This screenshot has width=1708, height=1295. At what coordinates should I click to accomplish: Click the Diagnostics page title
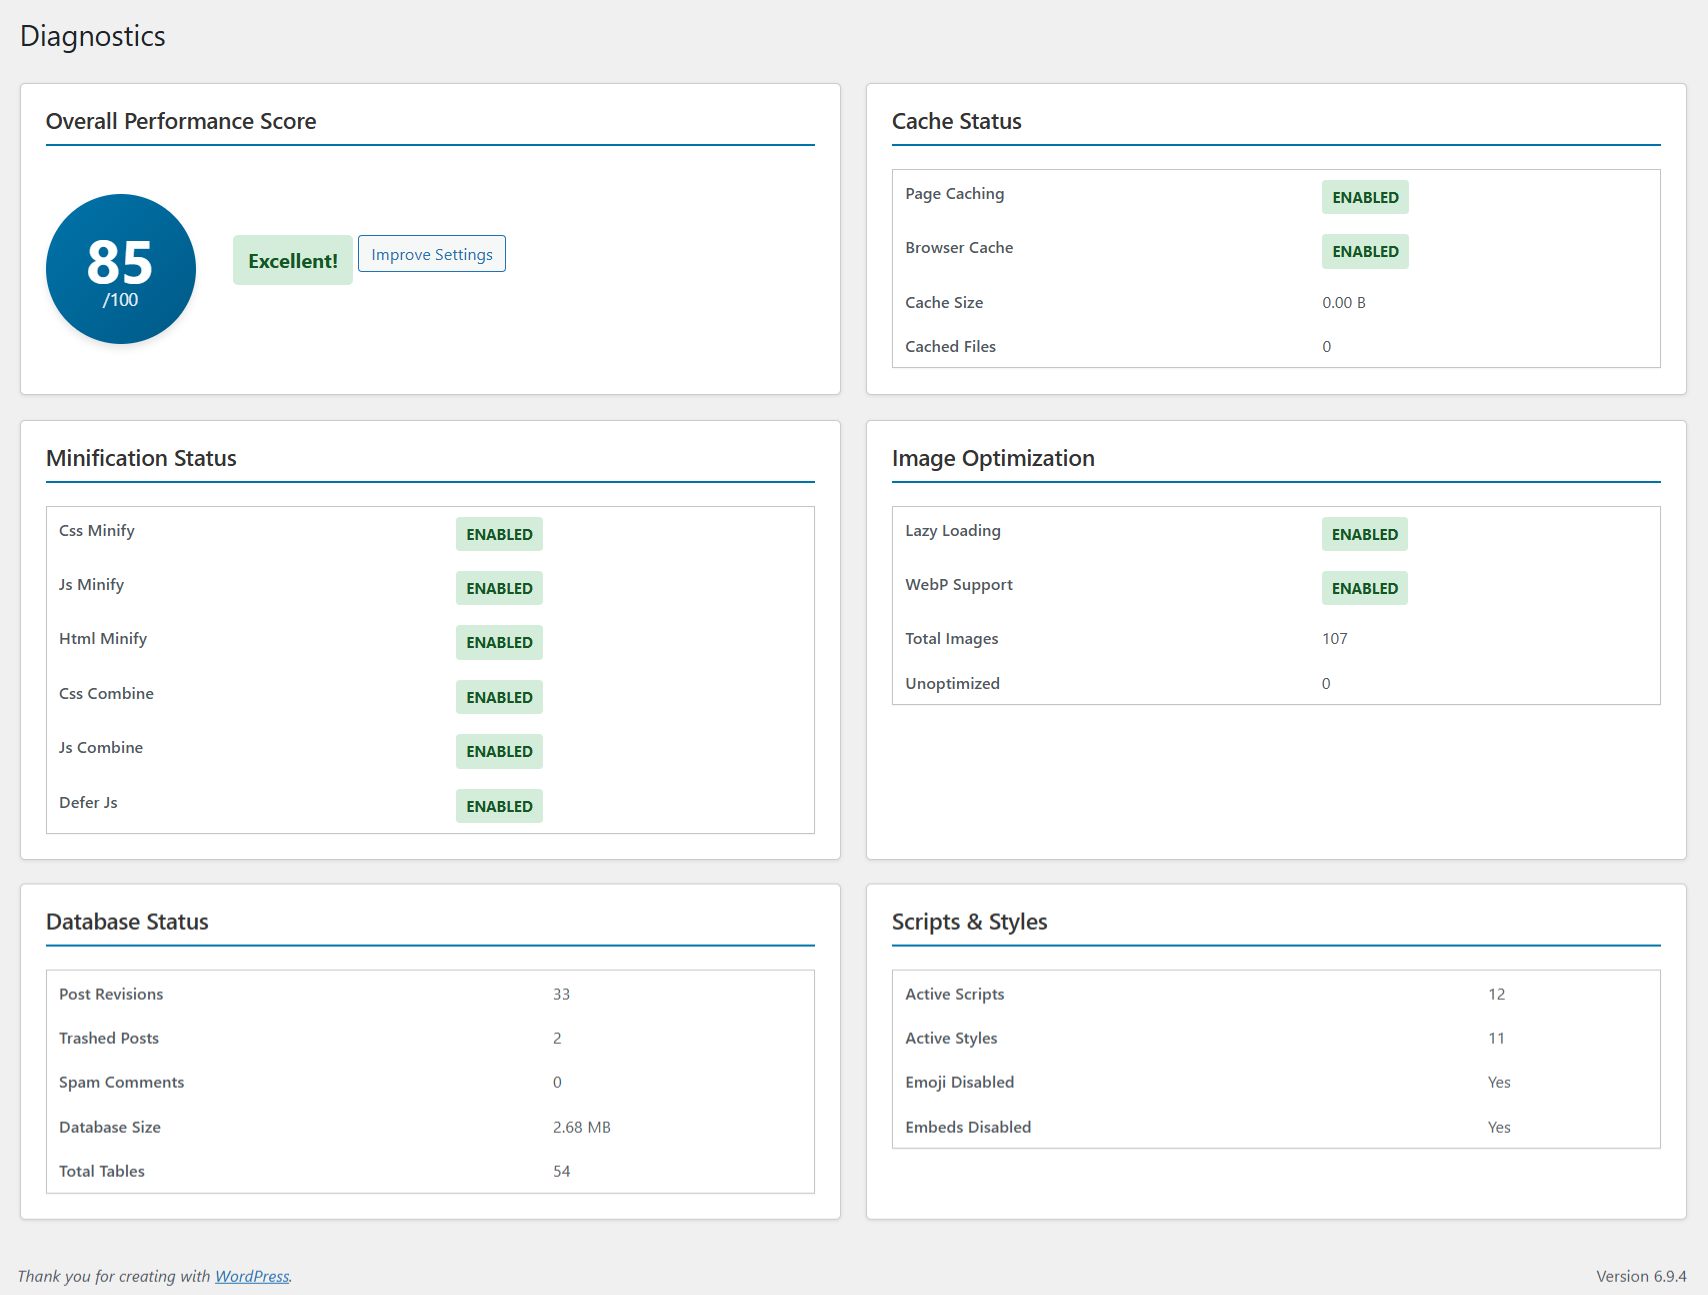(93, 36)
